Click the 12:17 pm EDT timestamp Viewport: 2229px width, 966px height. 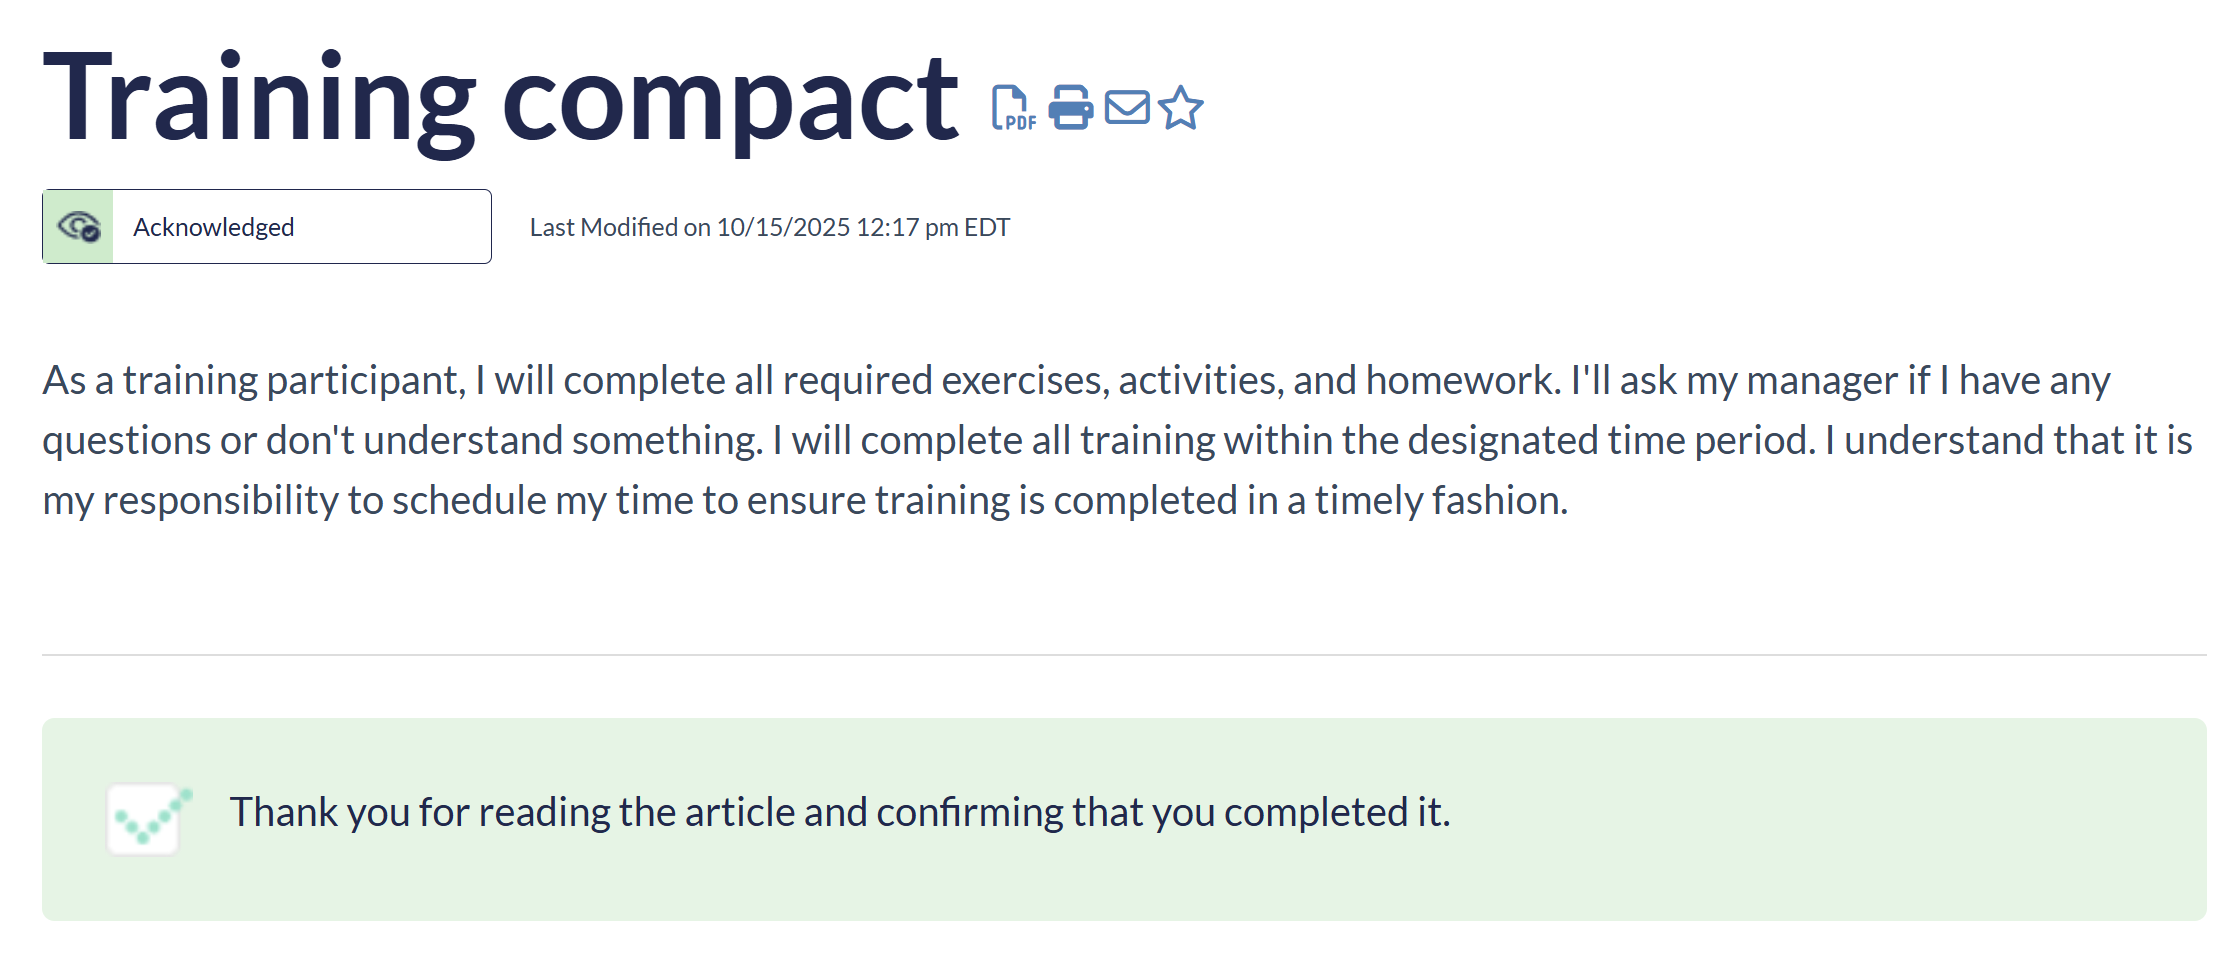tap(933, 228)
